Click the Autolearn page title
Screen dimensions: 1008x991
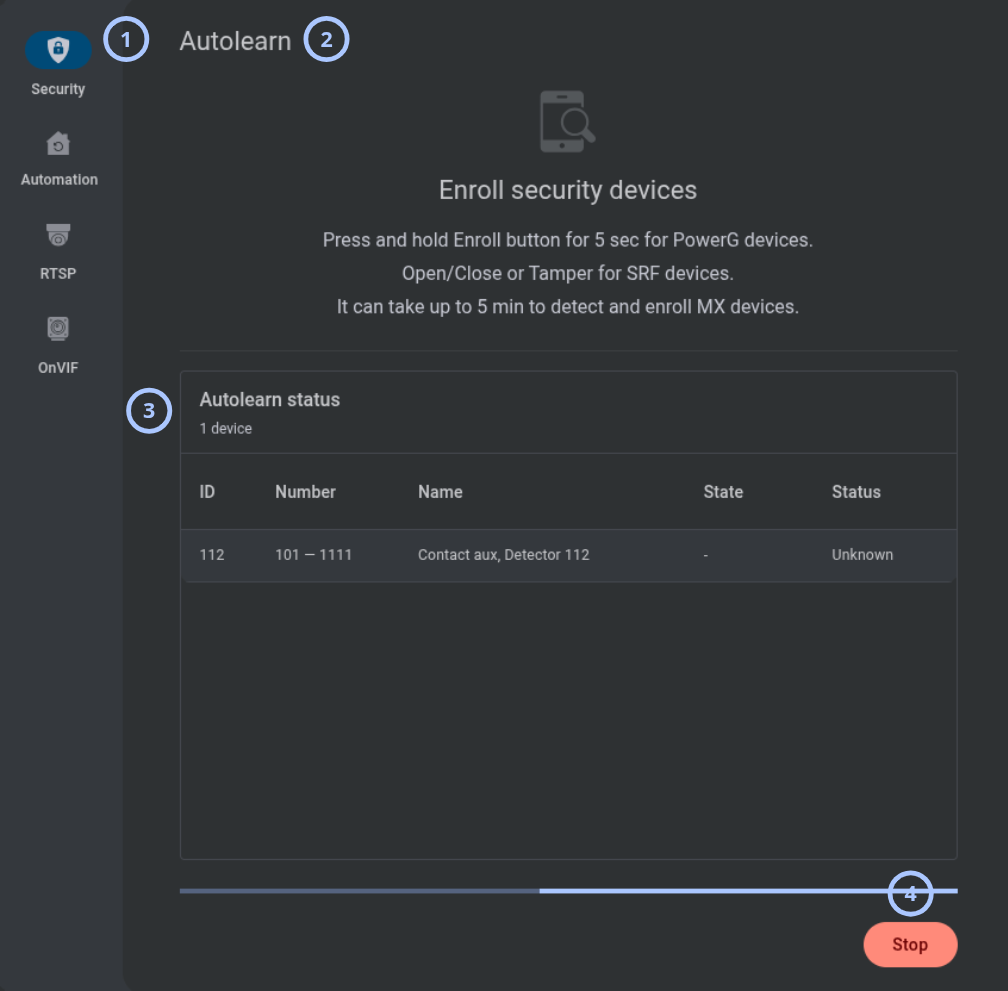point(235,41)
